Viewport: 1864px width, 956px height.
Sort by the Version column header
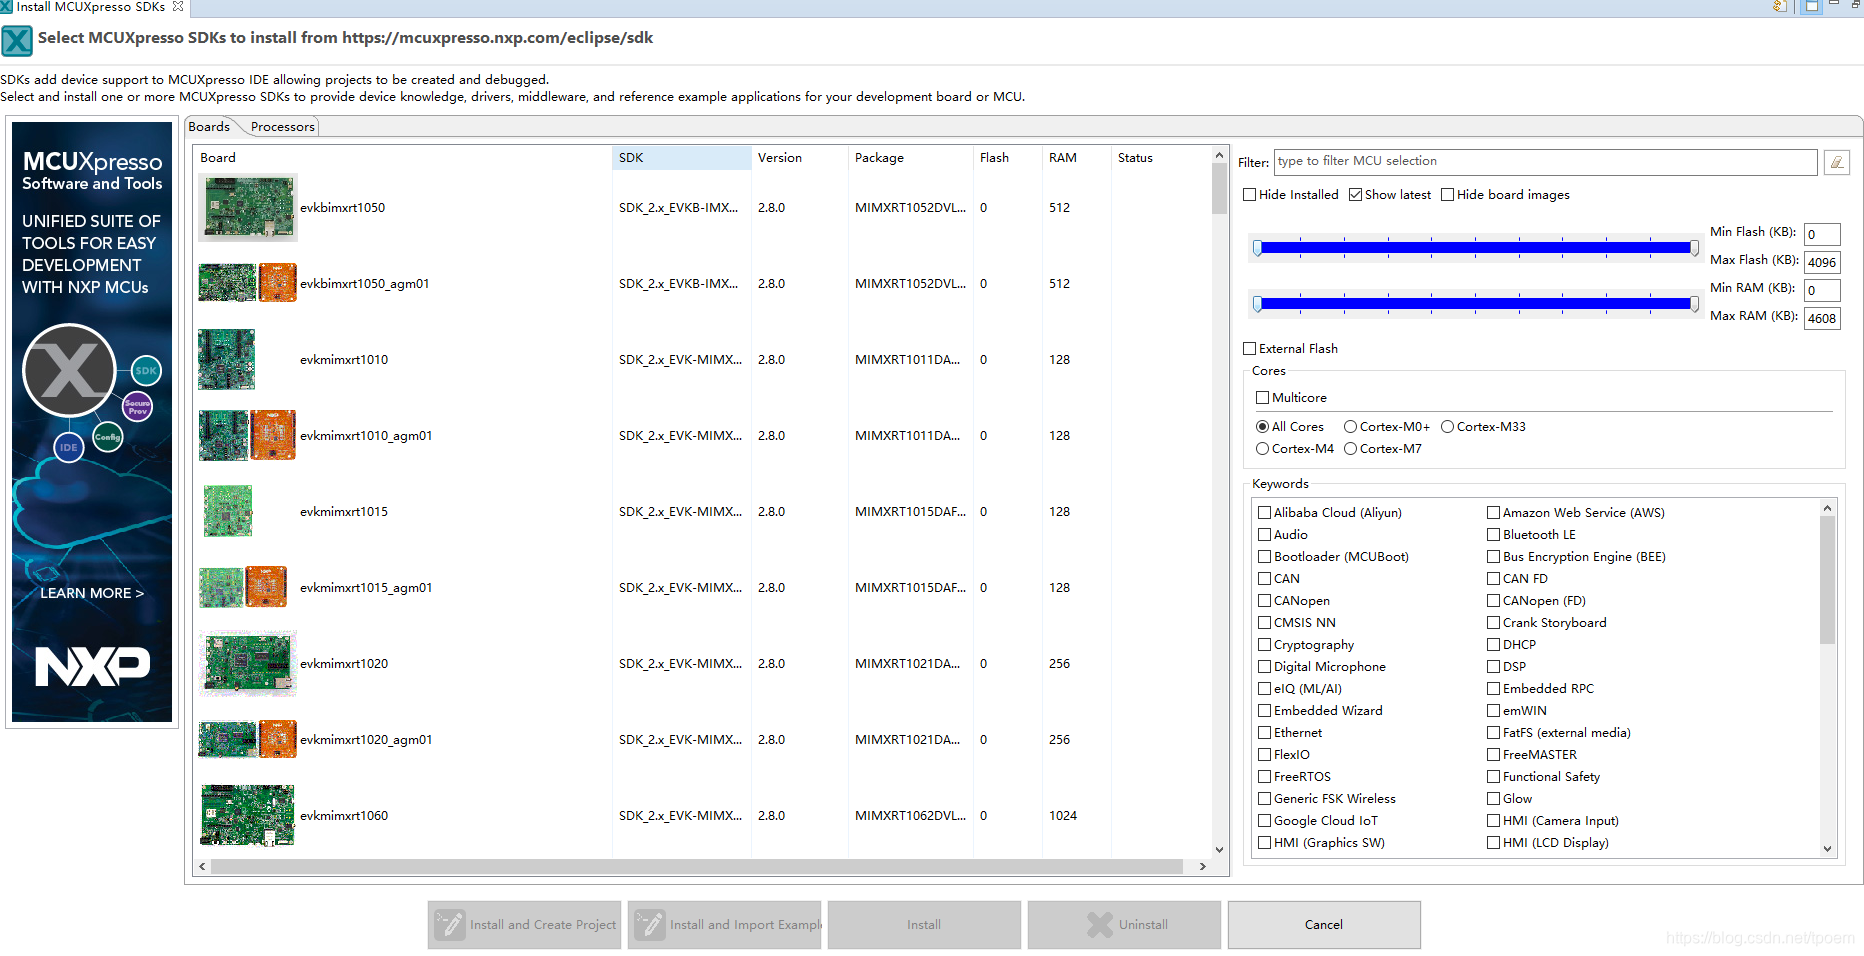[799, 158]
